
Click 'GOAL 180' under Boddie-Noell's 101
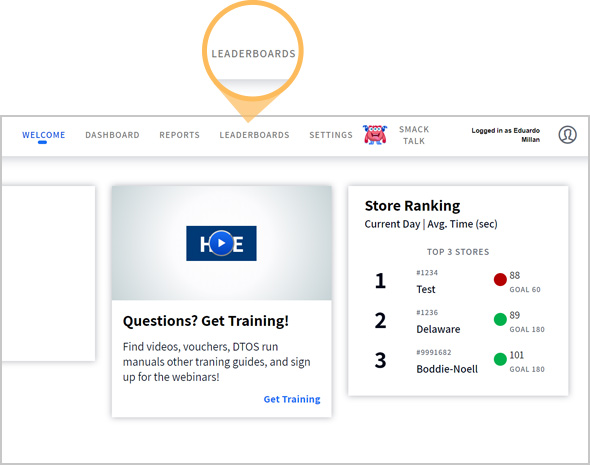point(527,369)
